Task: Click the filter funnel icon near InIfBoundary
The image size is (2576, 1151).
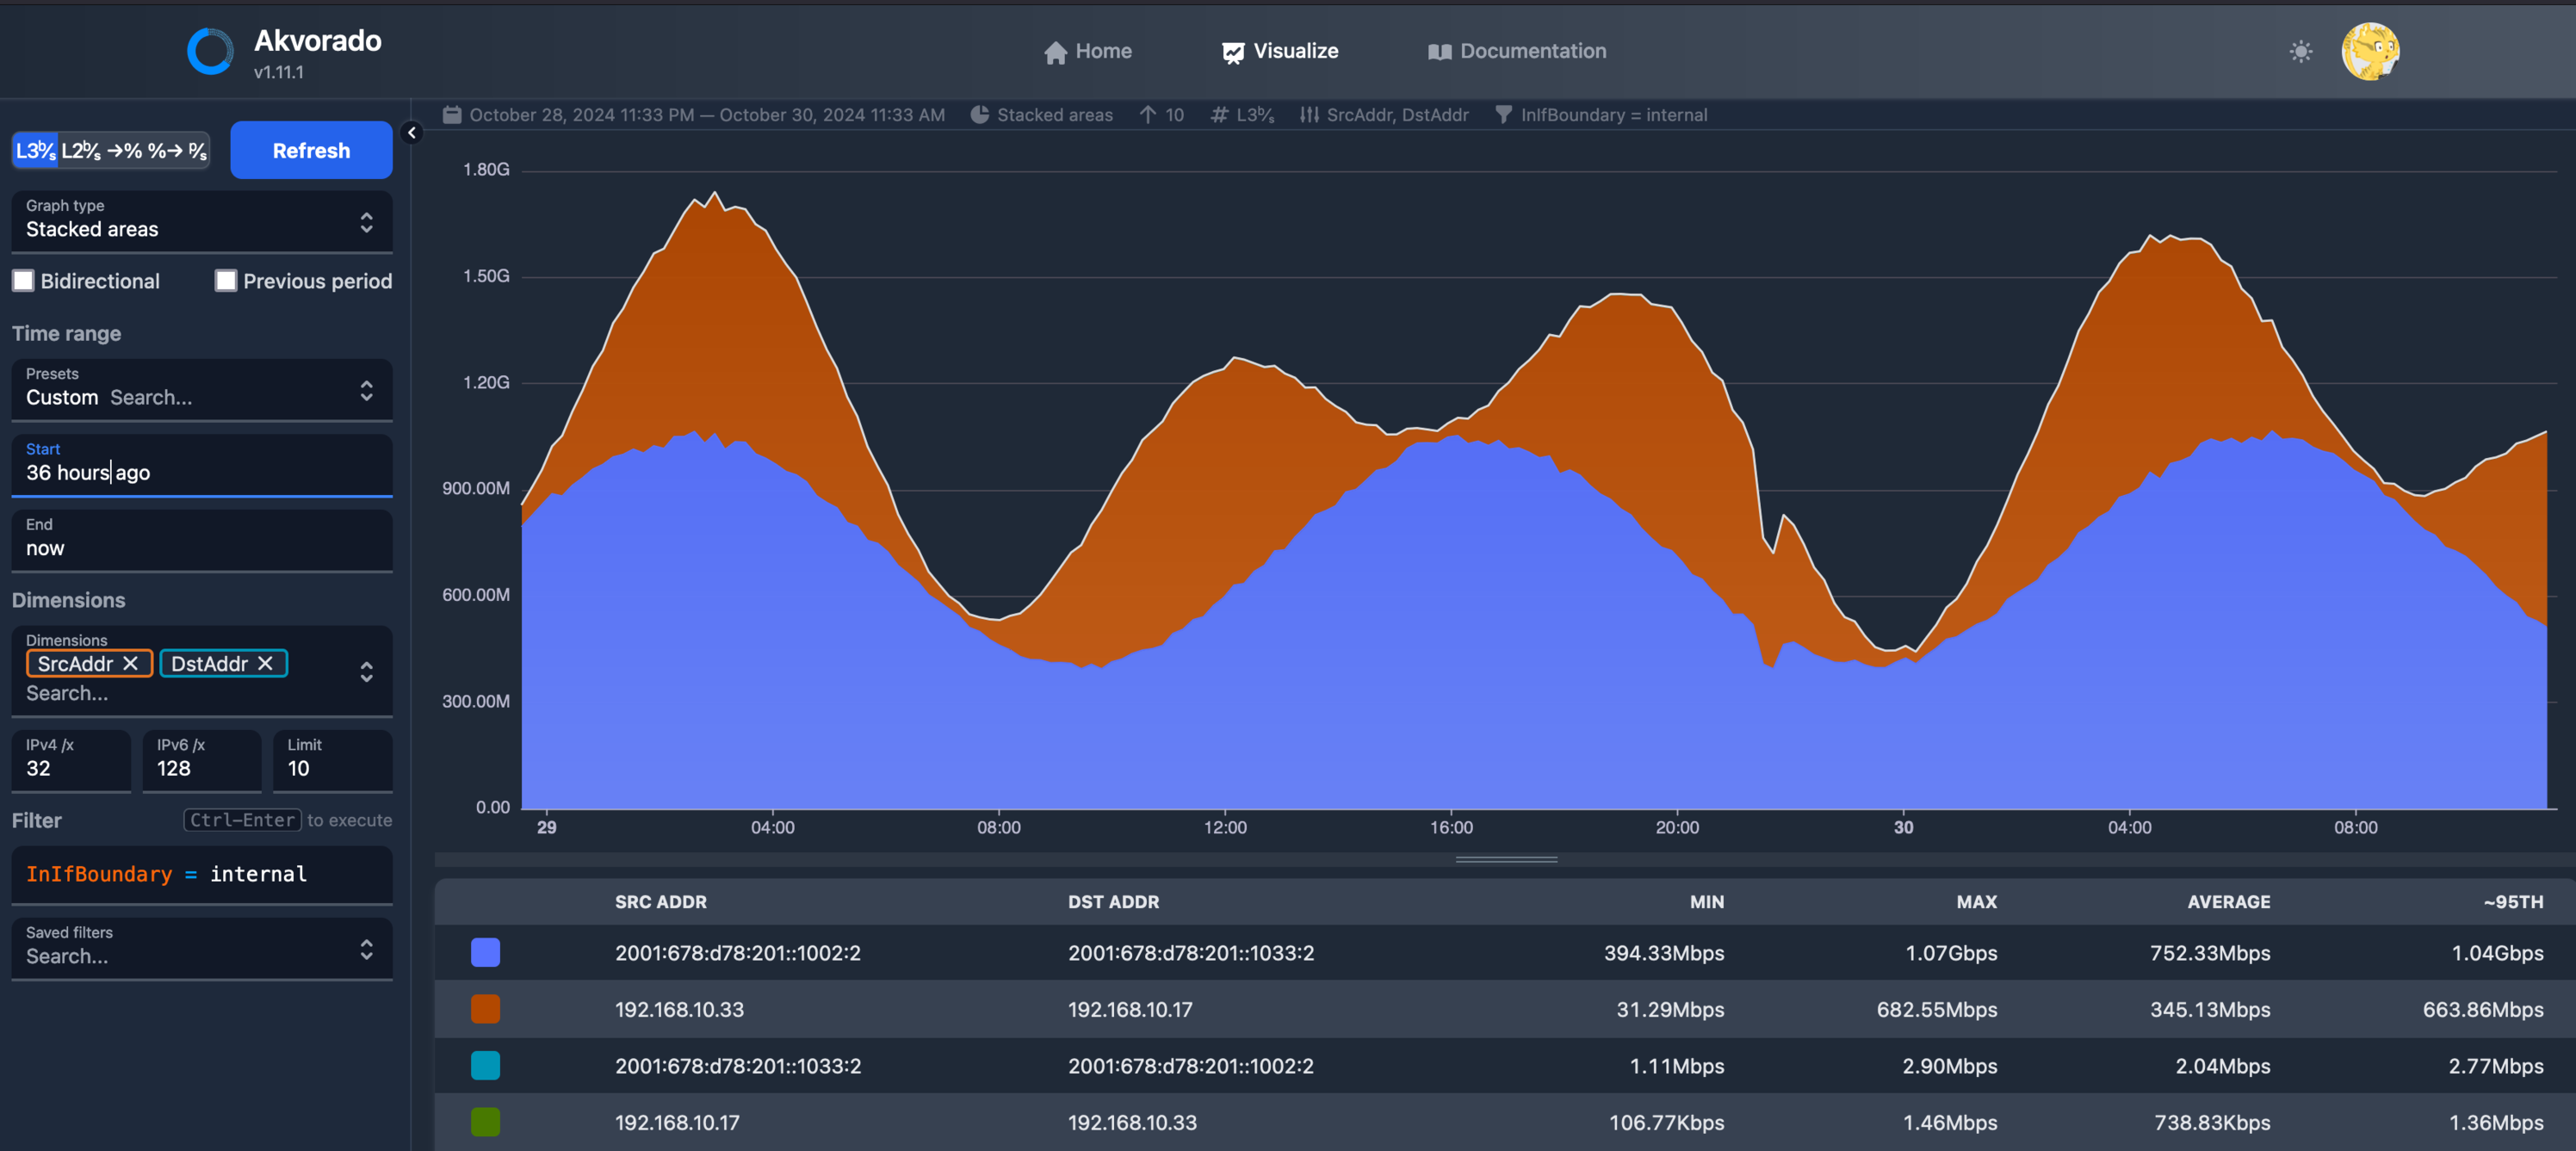Action: point(1503,115)
